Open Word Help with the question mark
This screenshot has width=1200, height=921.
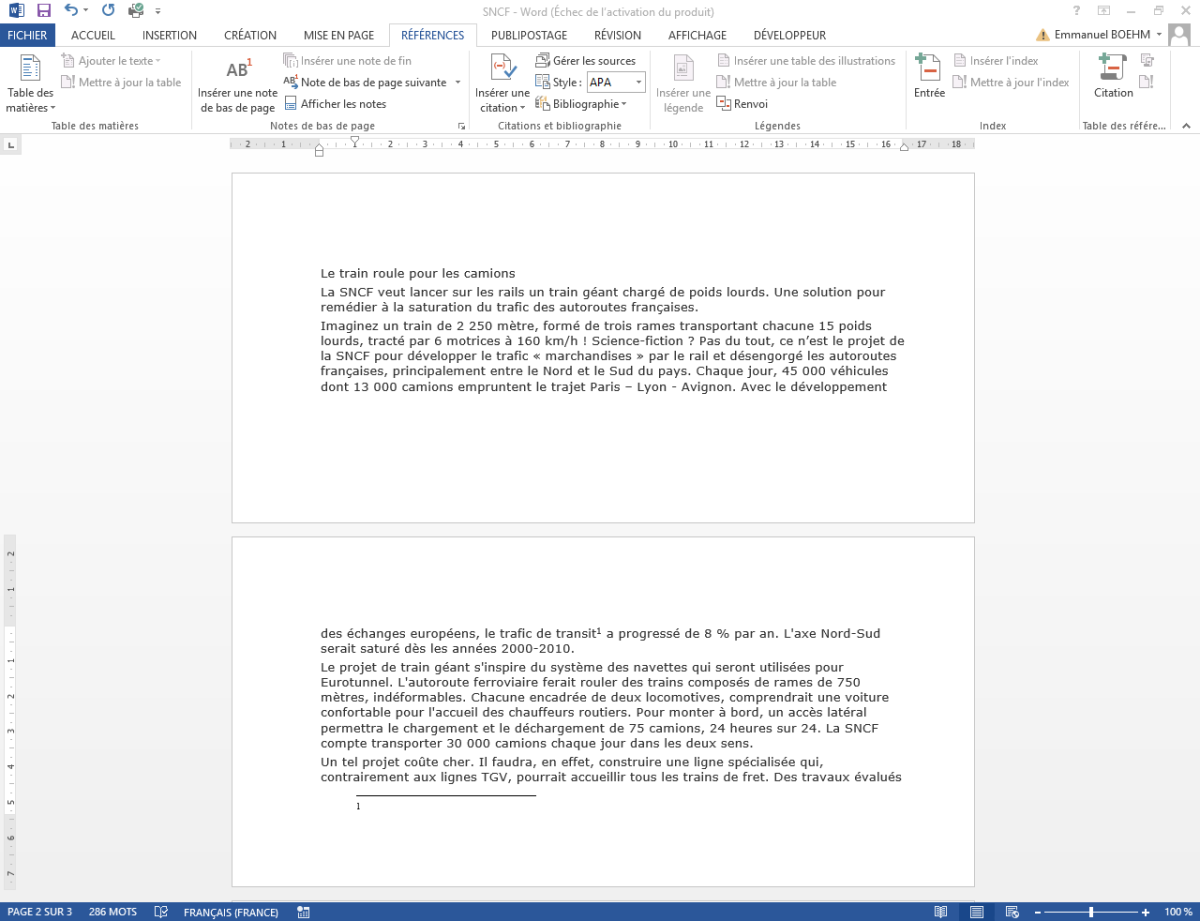pos(1076,10)
